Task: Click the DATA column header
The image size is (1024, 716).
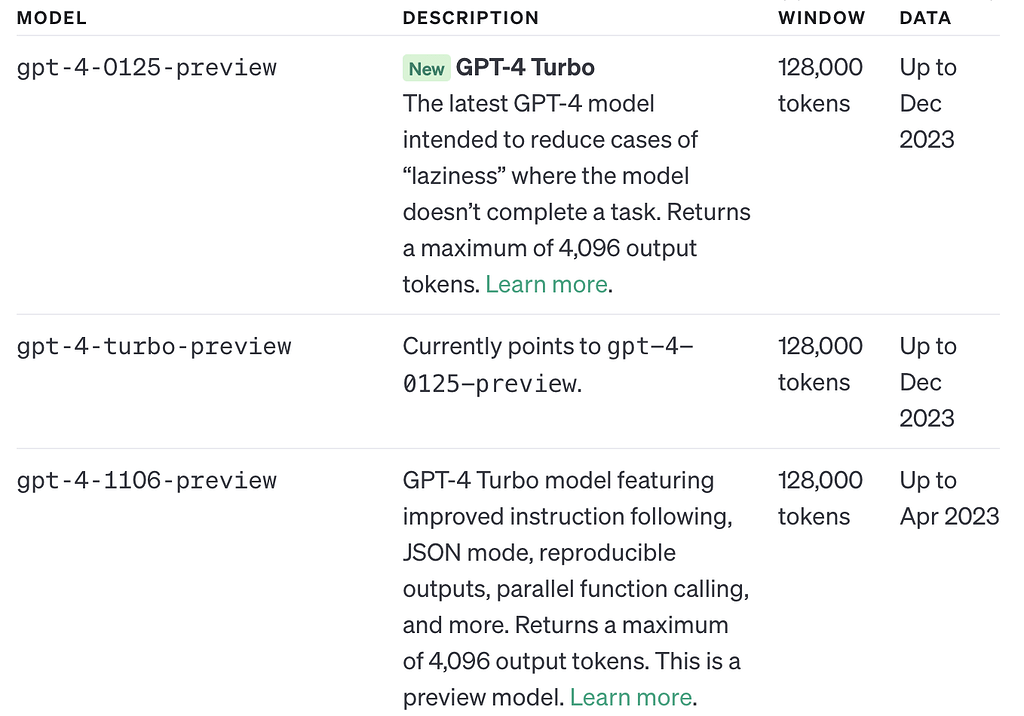Action: point(925,18)
